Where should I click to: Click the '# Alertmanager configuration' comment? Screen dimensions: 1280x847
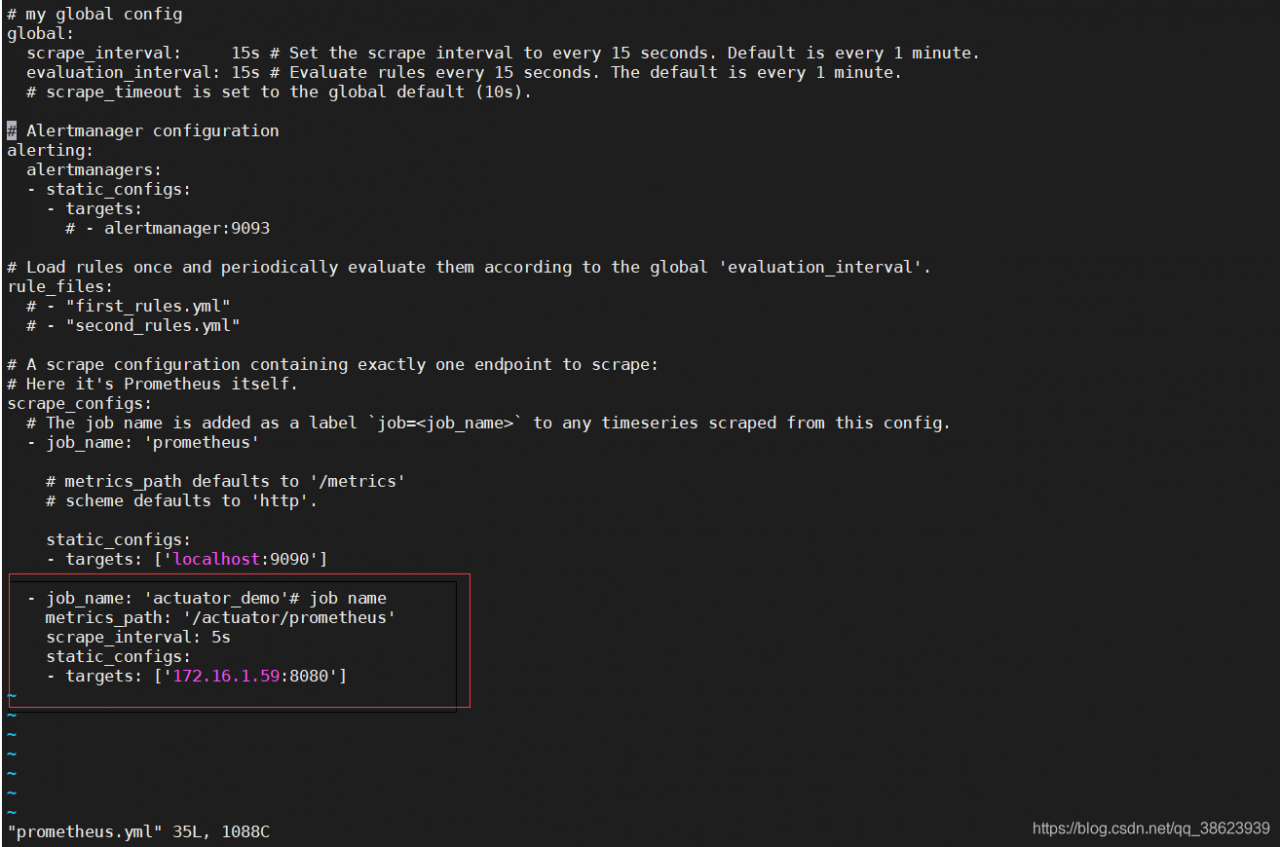pos(152,131)
